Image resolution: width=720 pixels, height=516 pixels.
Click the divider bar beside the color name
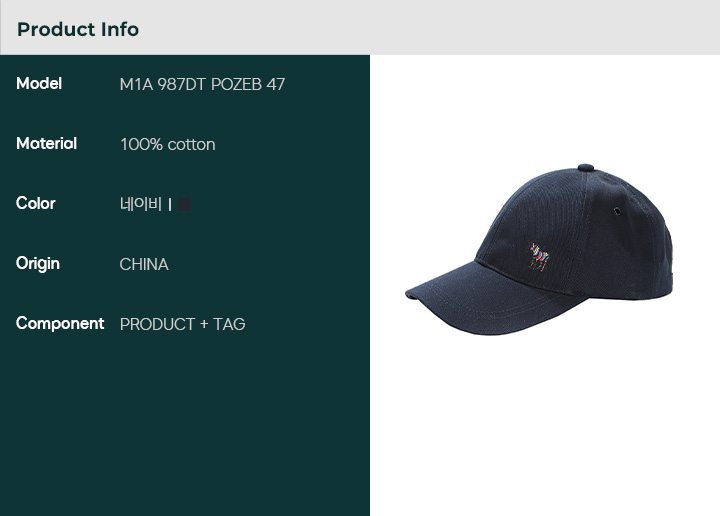[x=170, y=204]
